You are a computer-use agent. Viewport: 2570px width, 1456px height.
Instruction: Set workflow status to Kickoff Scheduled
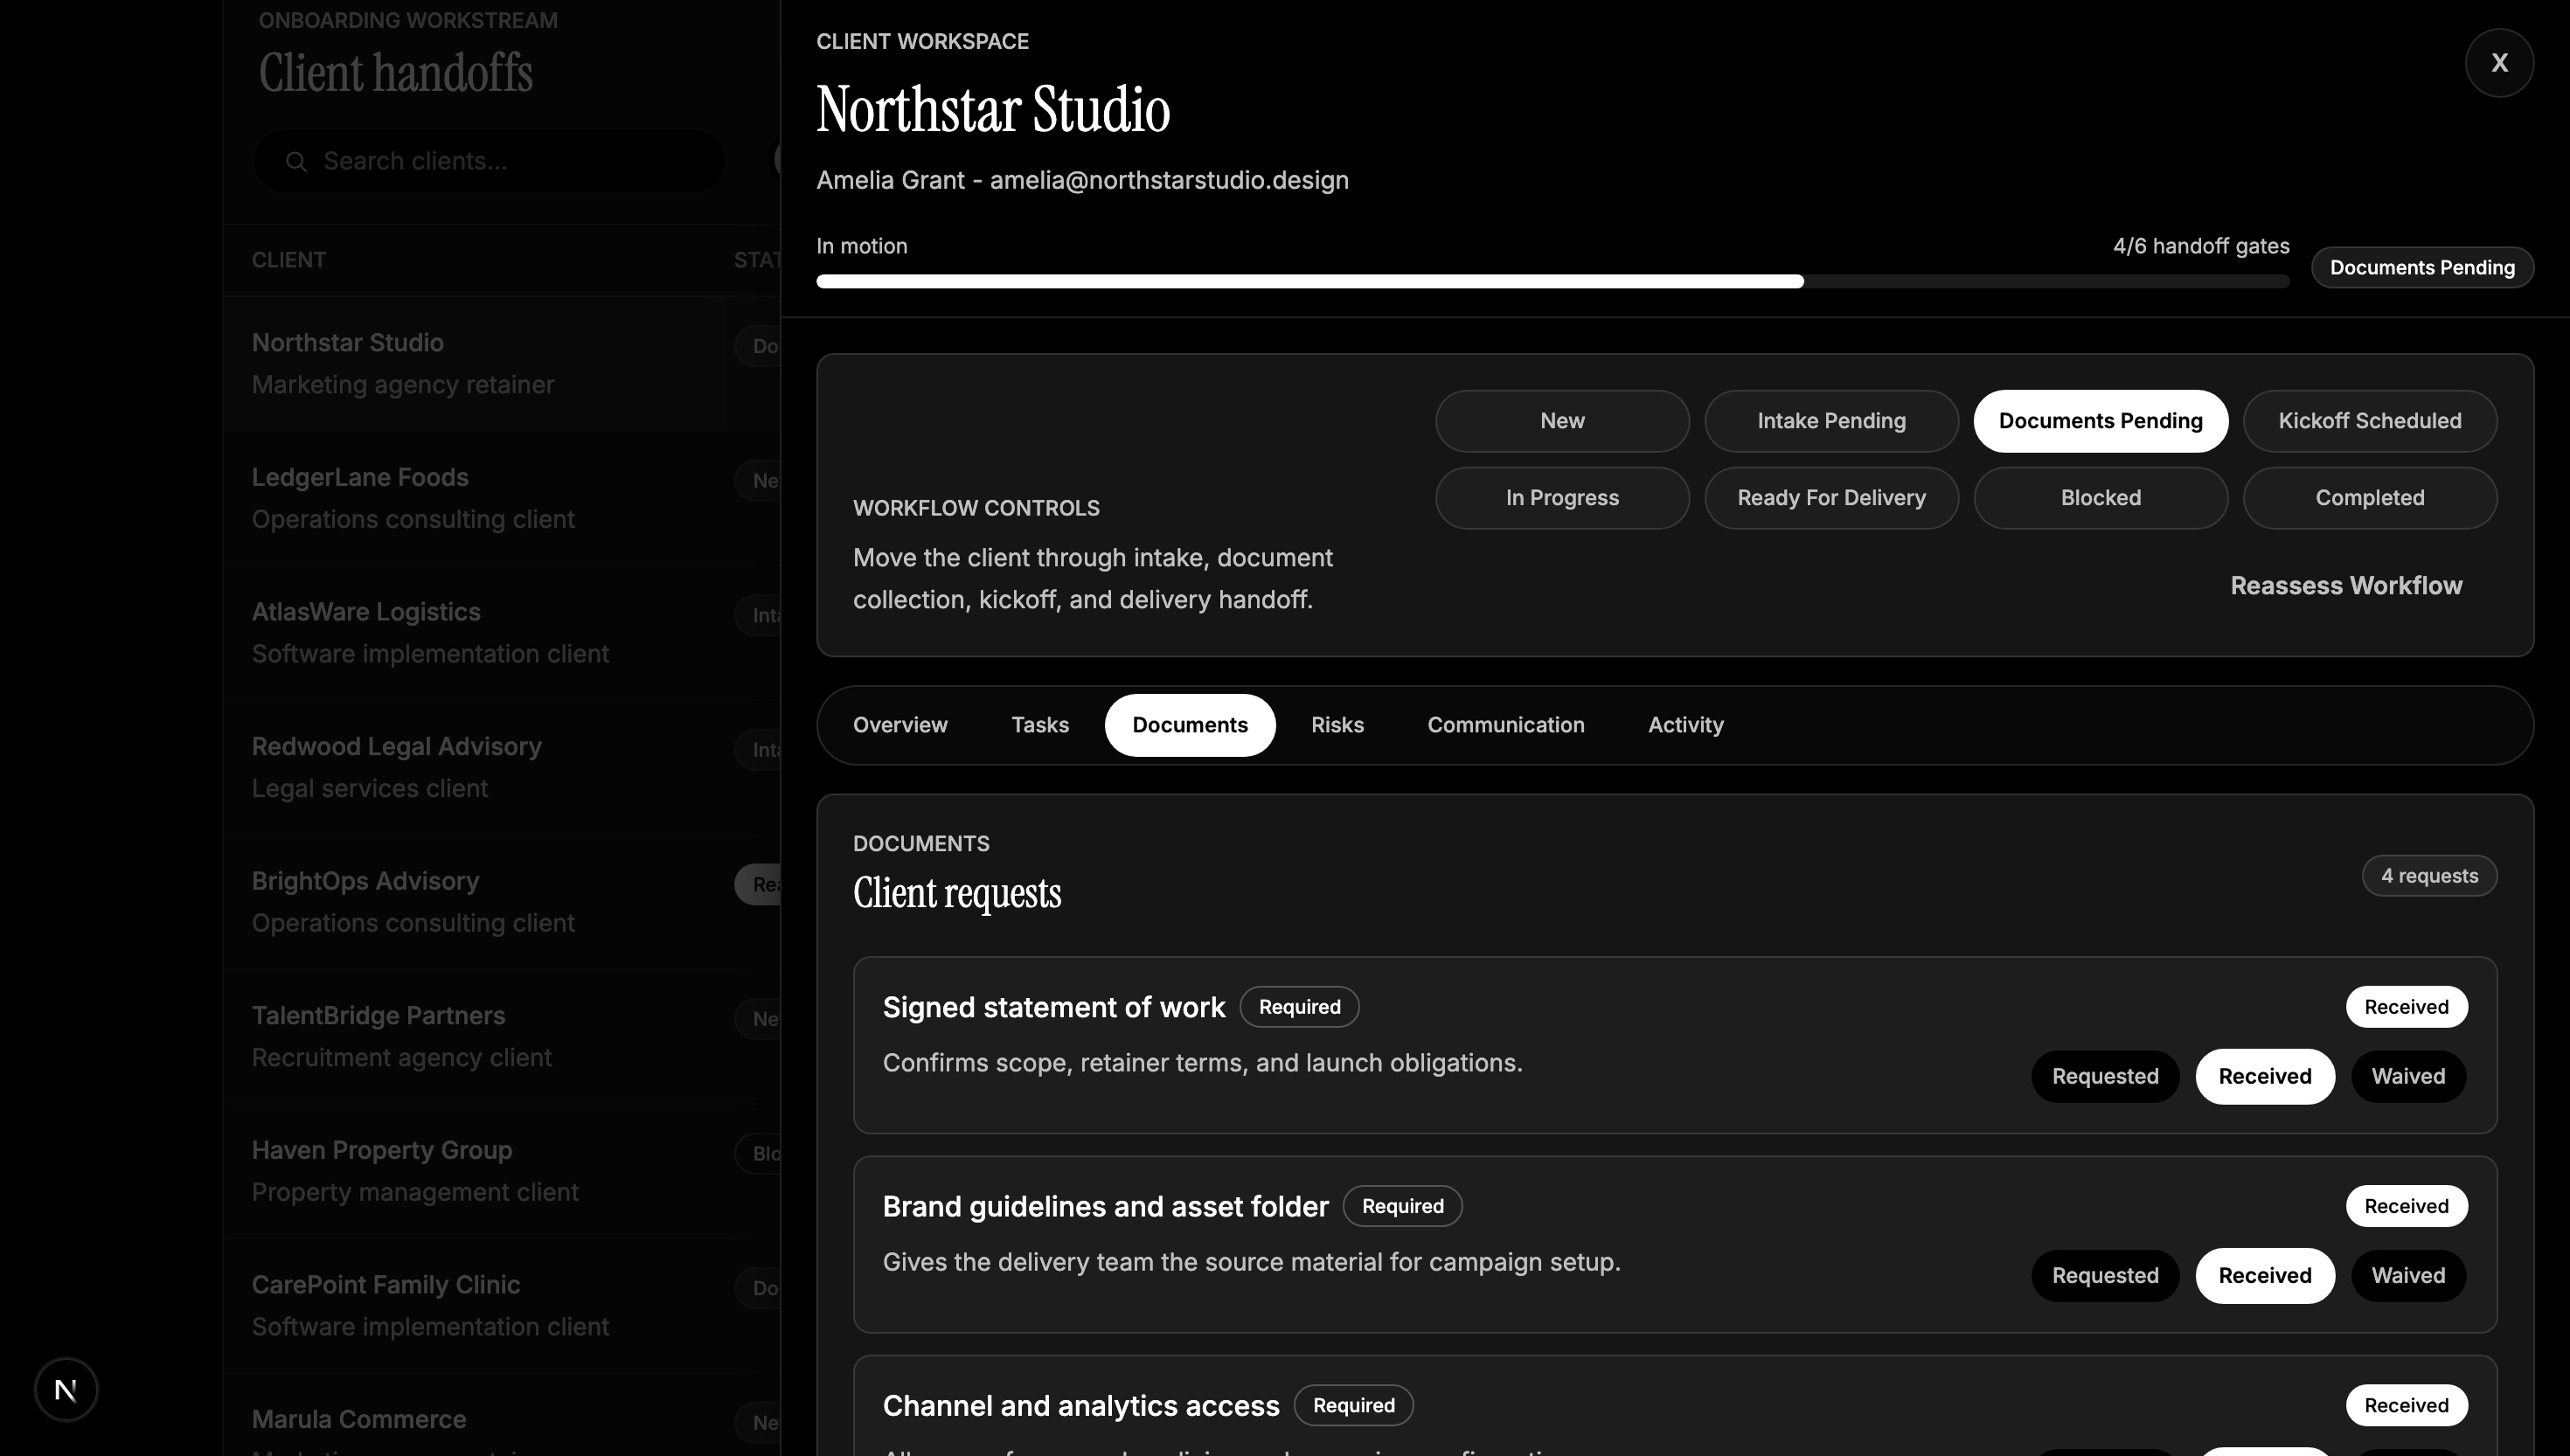coord(2369,421)
